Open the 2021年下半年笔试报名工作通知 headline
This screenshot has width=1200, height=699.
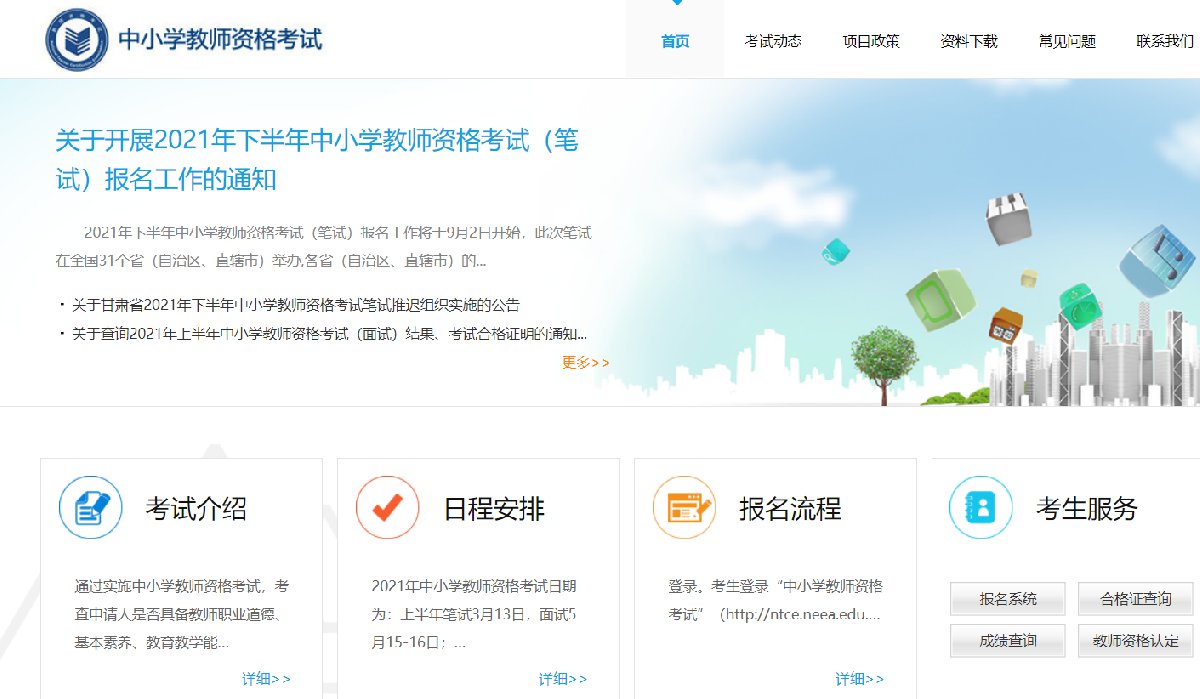[317, 160]
